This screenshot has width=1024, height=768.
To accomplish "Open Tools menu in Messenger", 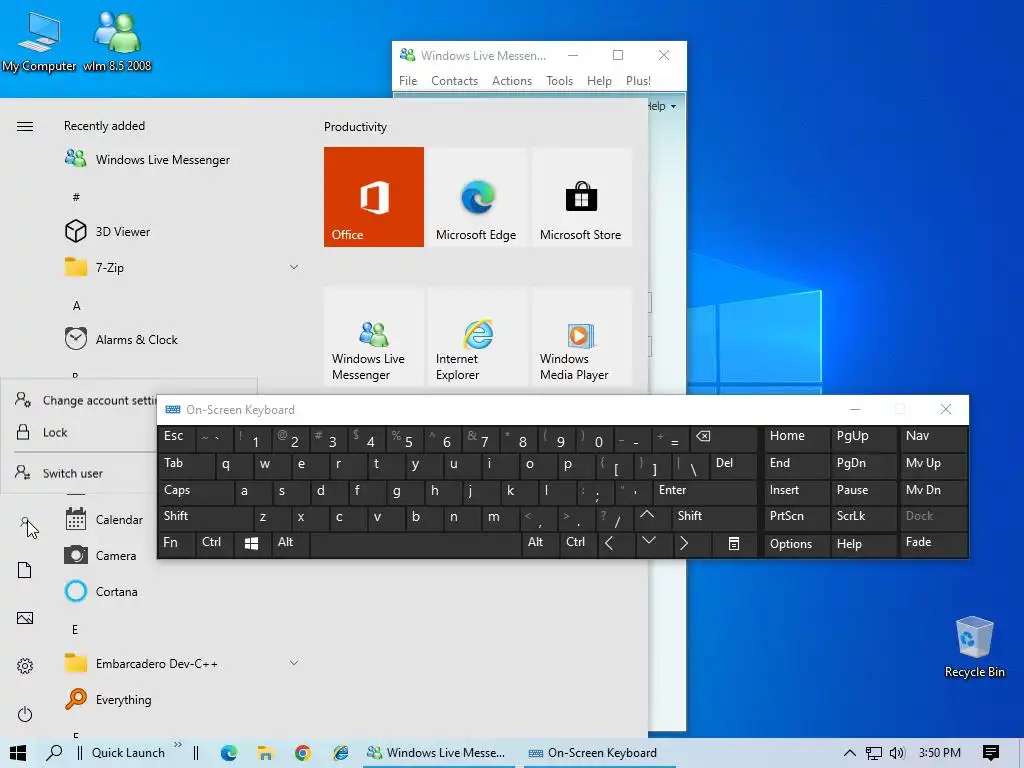I will (560, 80).
